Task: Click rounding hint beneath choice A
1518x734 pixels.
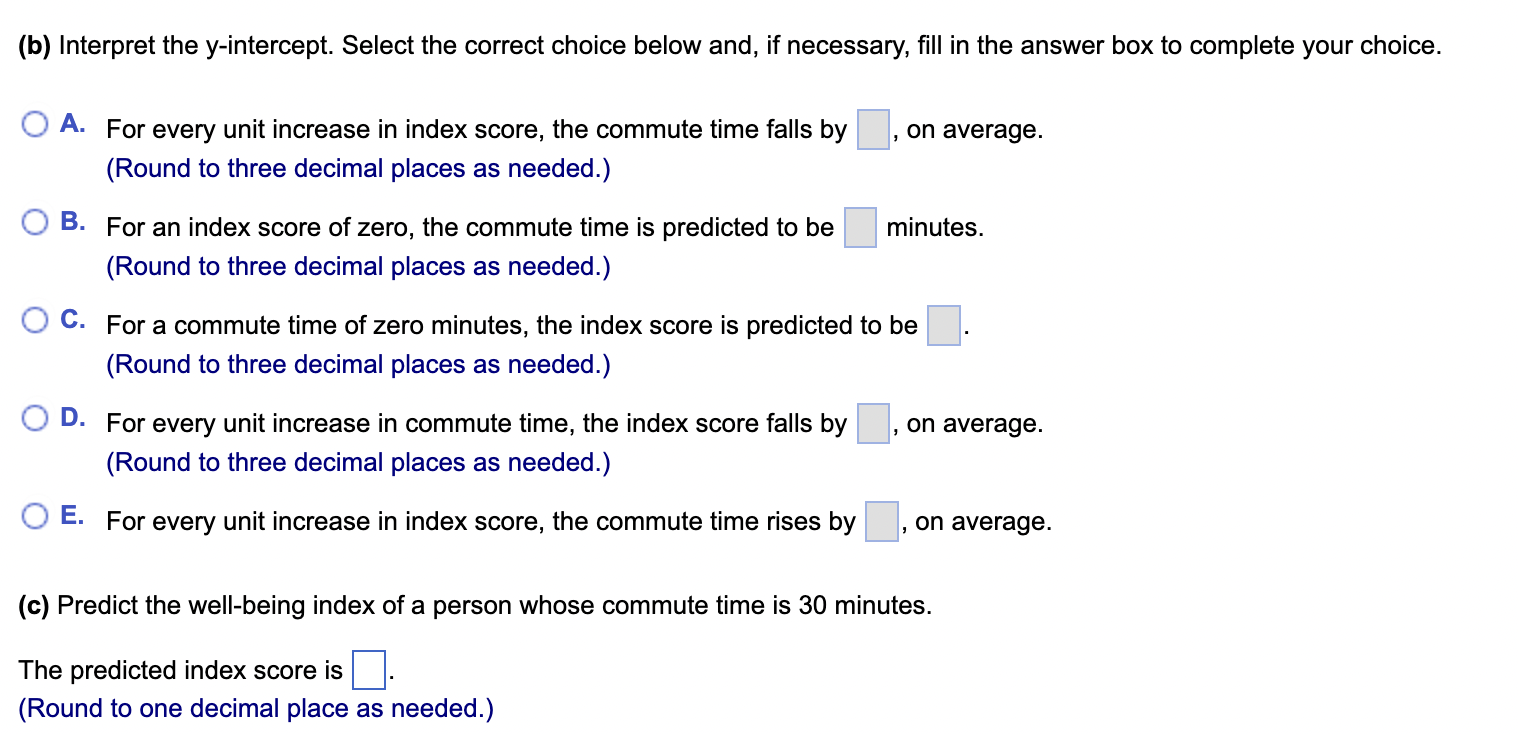Action: tap(358, 169)
